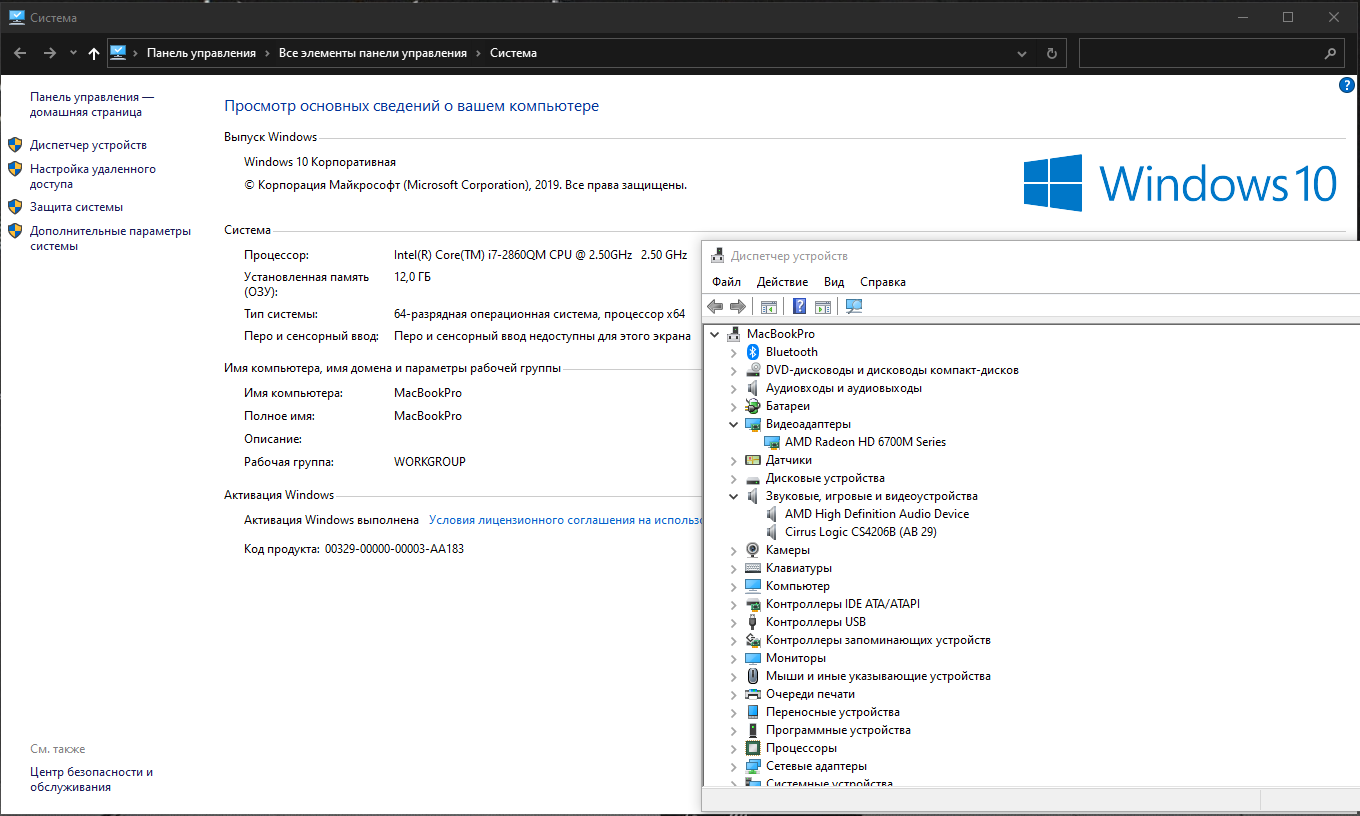This screenshot has width=1360, height=816.
Task: Click the sensor icon beside Датчики
Action: tap(753, 460)
